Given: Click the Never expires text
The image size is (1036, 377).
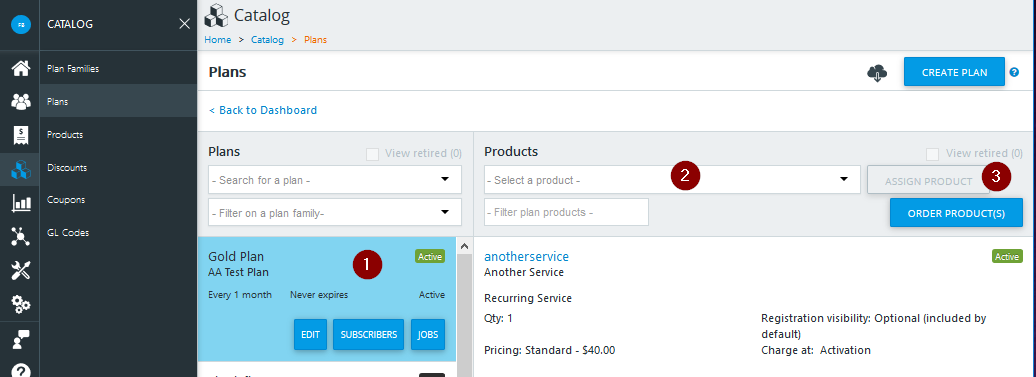Looking at the screenshot, I should point(319,294).
